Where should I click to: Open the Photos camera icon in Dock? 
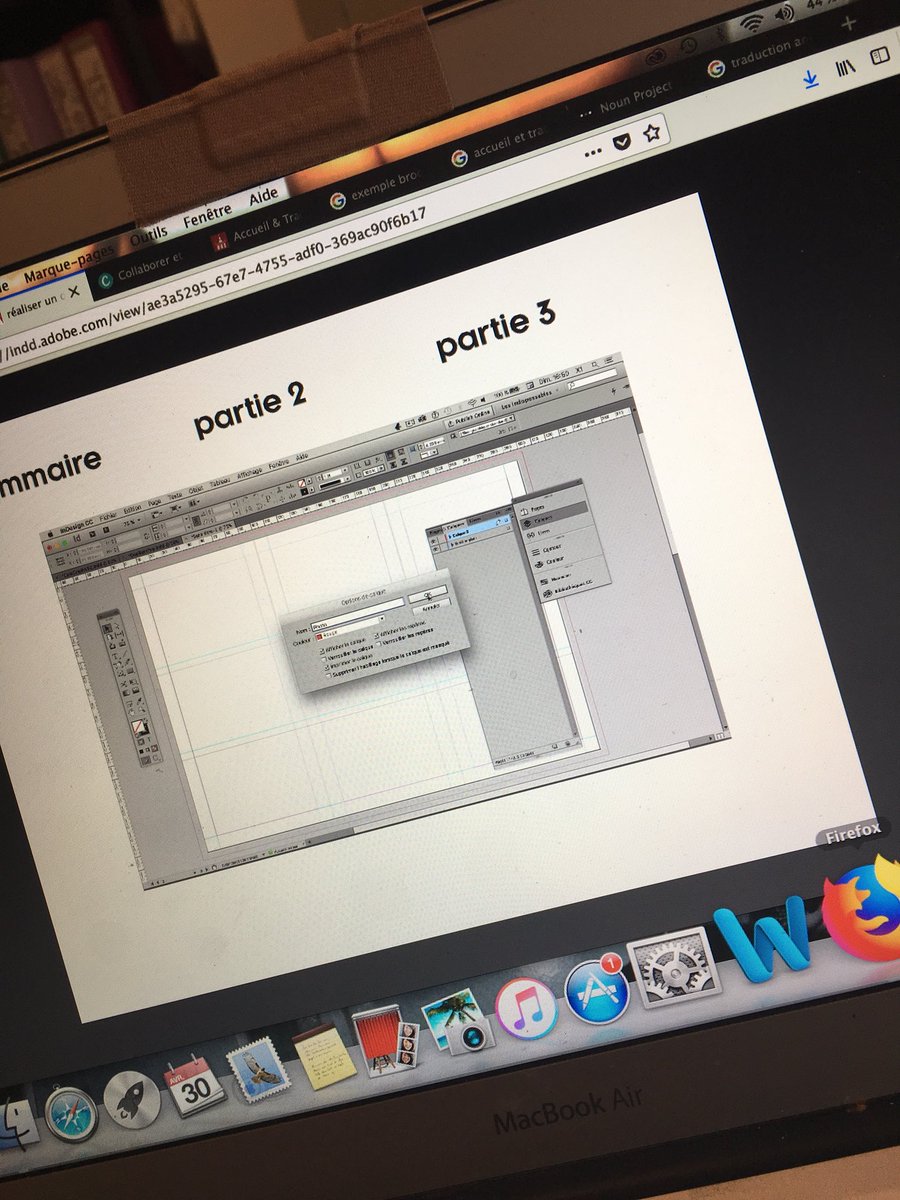(457, 1021)
